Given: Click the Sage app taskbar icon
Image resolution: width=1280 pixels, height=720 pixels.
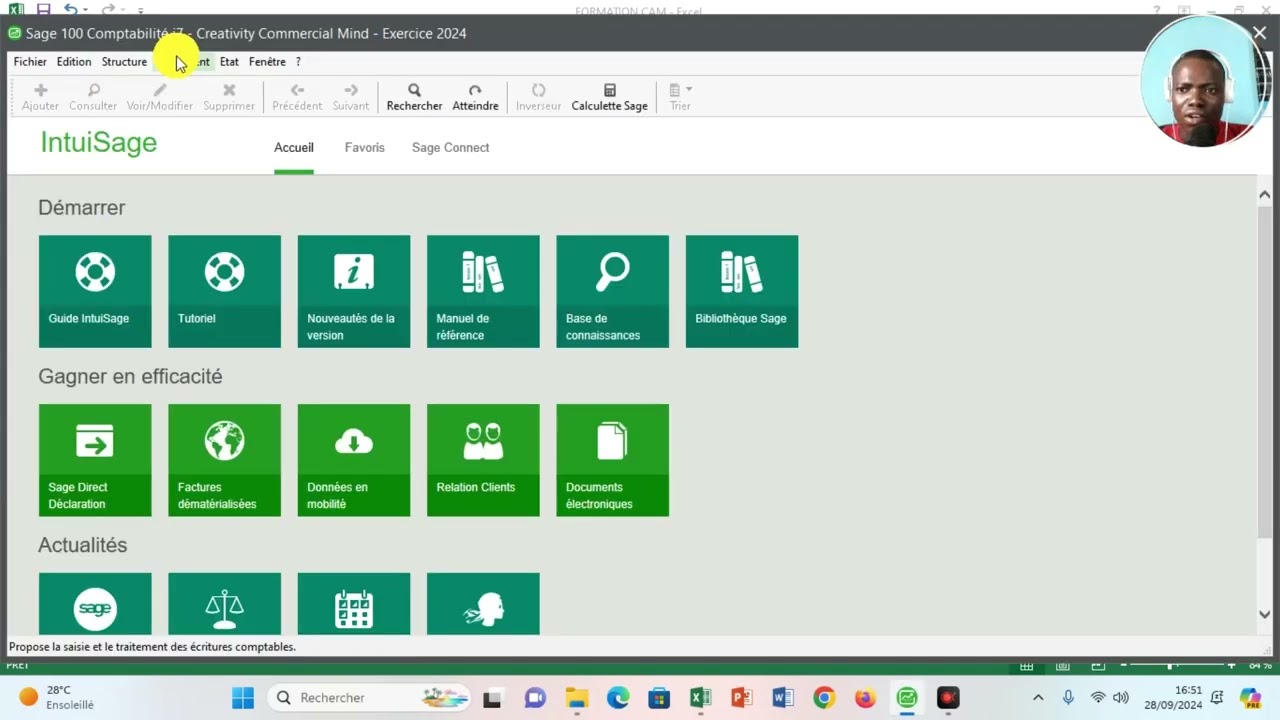Looking at the screenshot, I should pos(907,698).
